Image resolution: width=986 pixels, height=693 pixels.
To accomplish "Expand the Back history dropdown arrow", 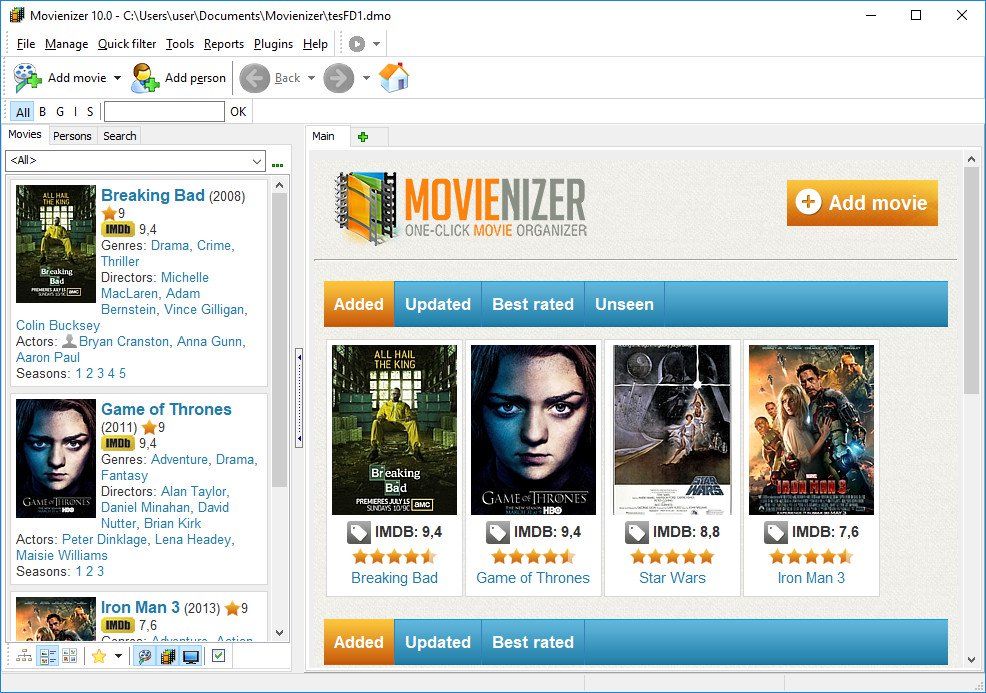I will tap(311, 78).
